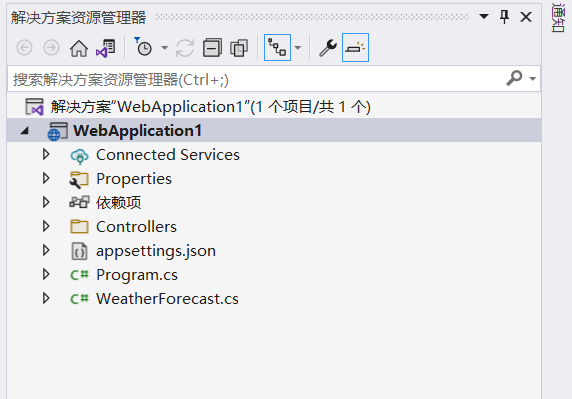This screenshot has width=572, height=399.
Task: Expand the Connected Services node
Action: [x=46, y=154]
